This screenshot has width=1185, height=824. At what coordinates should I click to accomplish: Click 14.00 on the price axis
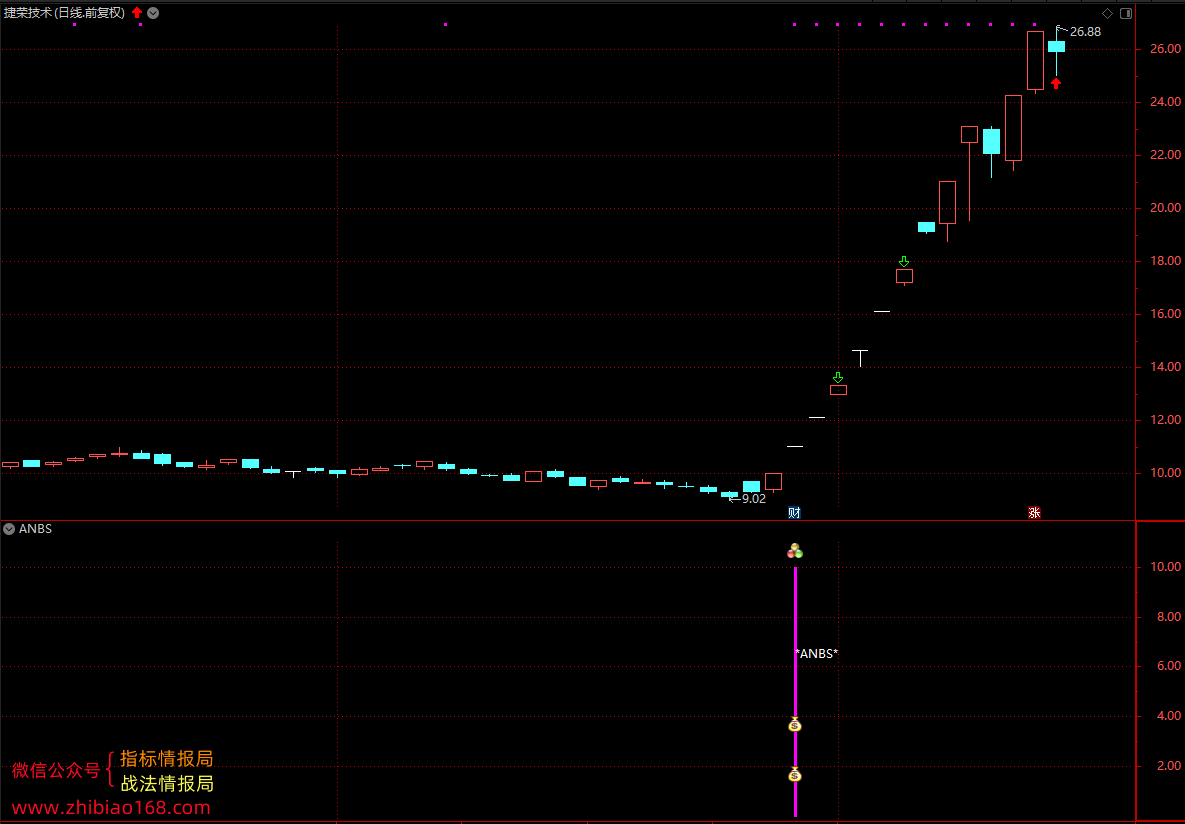pyautogui.click(x=1165, y=366)
